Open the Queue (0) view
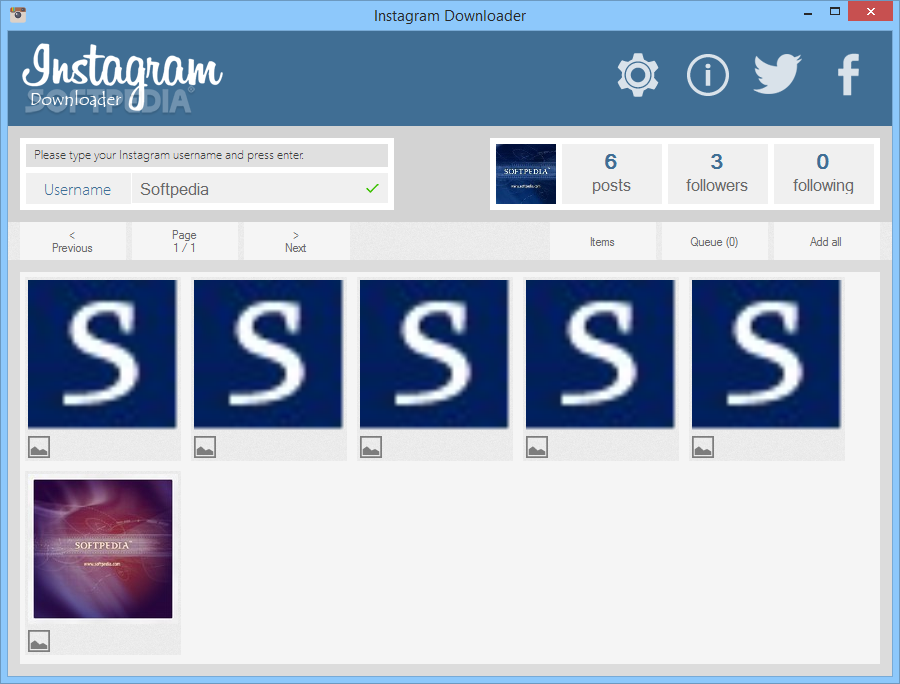Screen dimensions: 900x684 click(x=714, y=242)
